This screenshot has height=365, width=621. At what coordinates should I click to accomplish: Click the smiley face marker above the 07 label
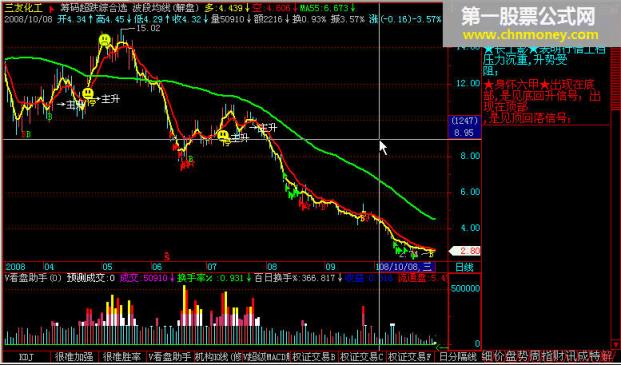(223, 135)
